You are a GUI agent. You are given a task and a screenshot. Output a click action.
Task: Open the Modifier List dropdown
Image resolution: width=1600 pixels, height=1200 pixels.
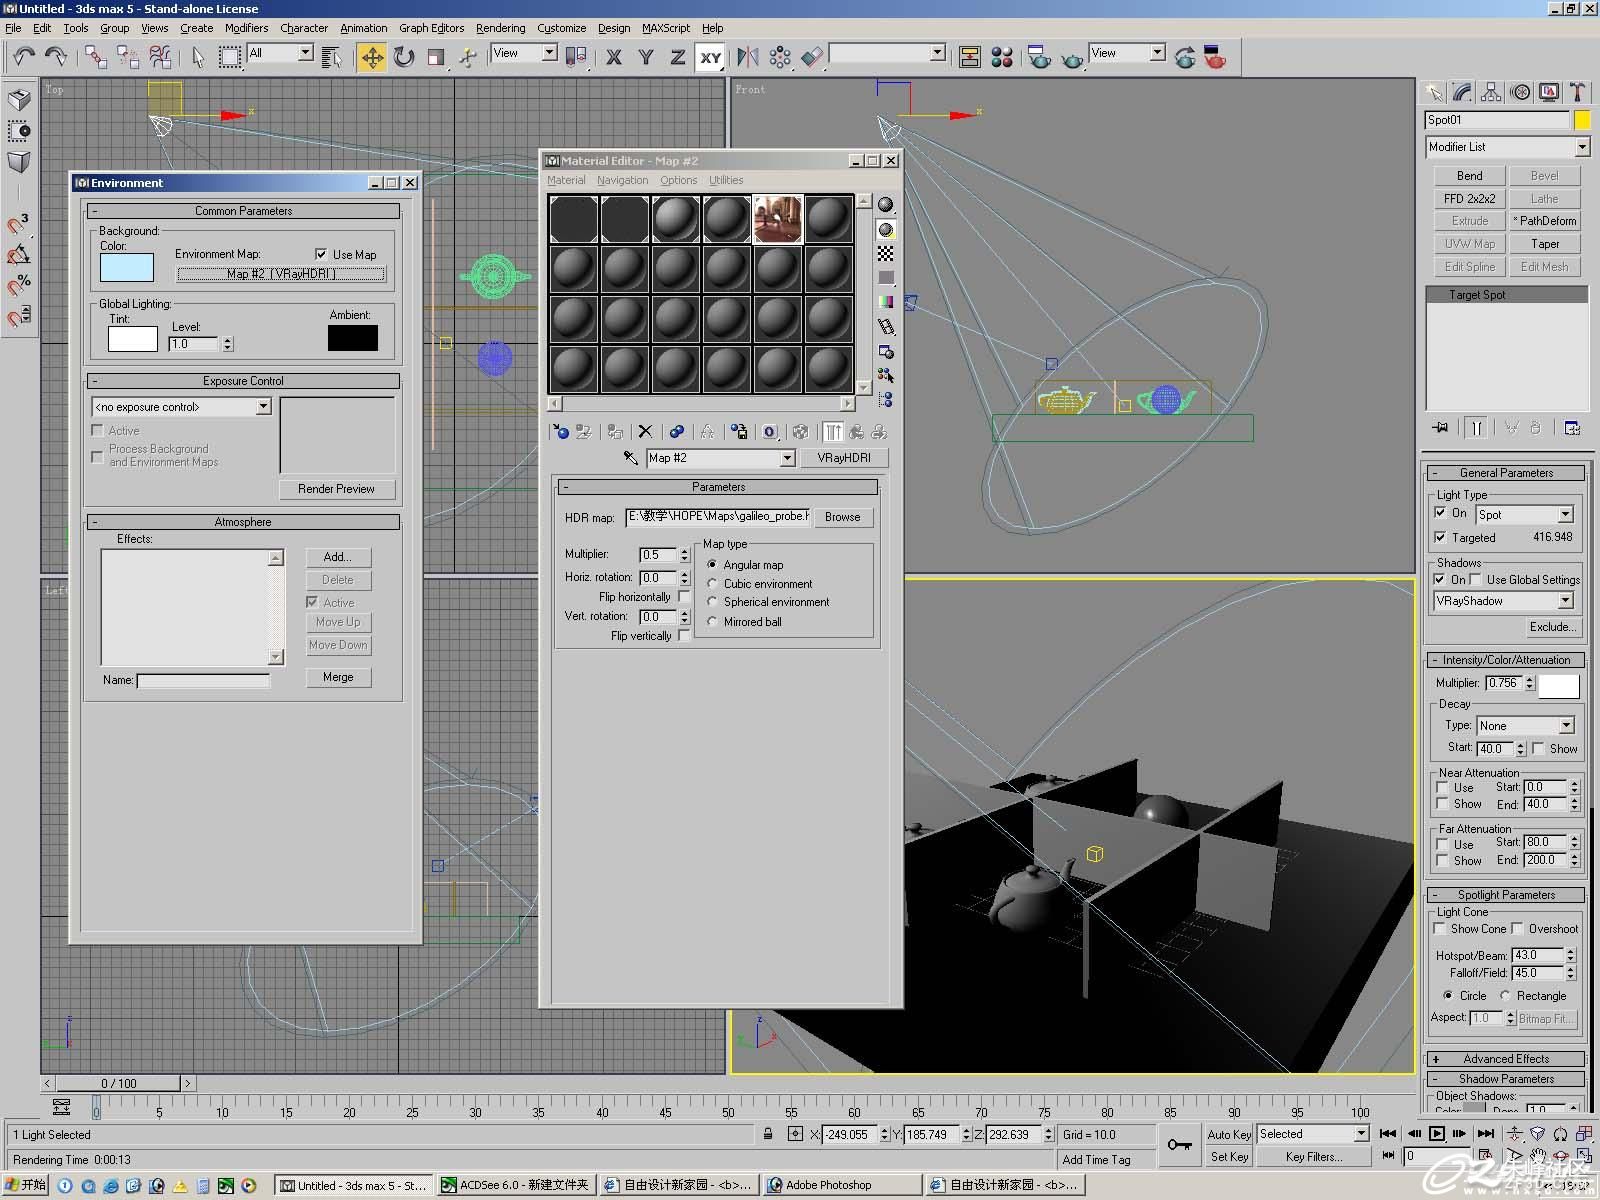tap(1507, 147)
